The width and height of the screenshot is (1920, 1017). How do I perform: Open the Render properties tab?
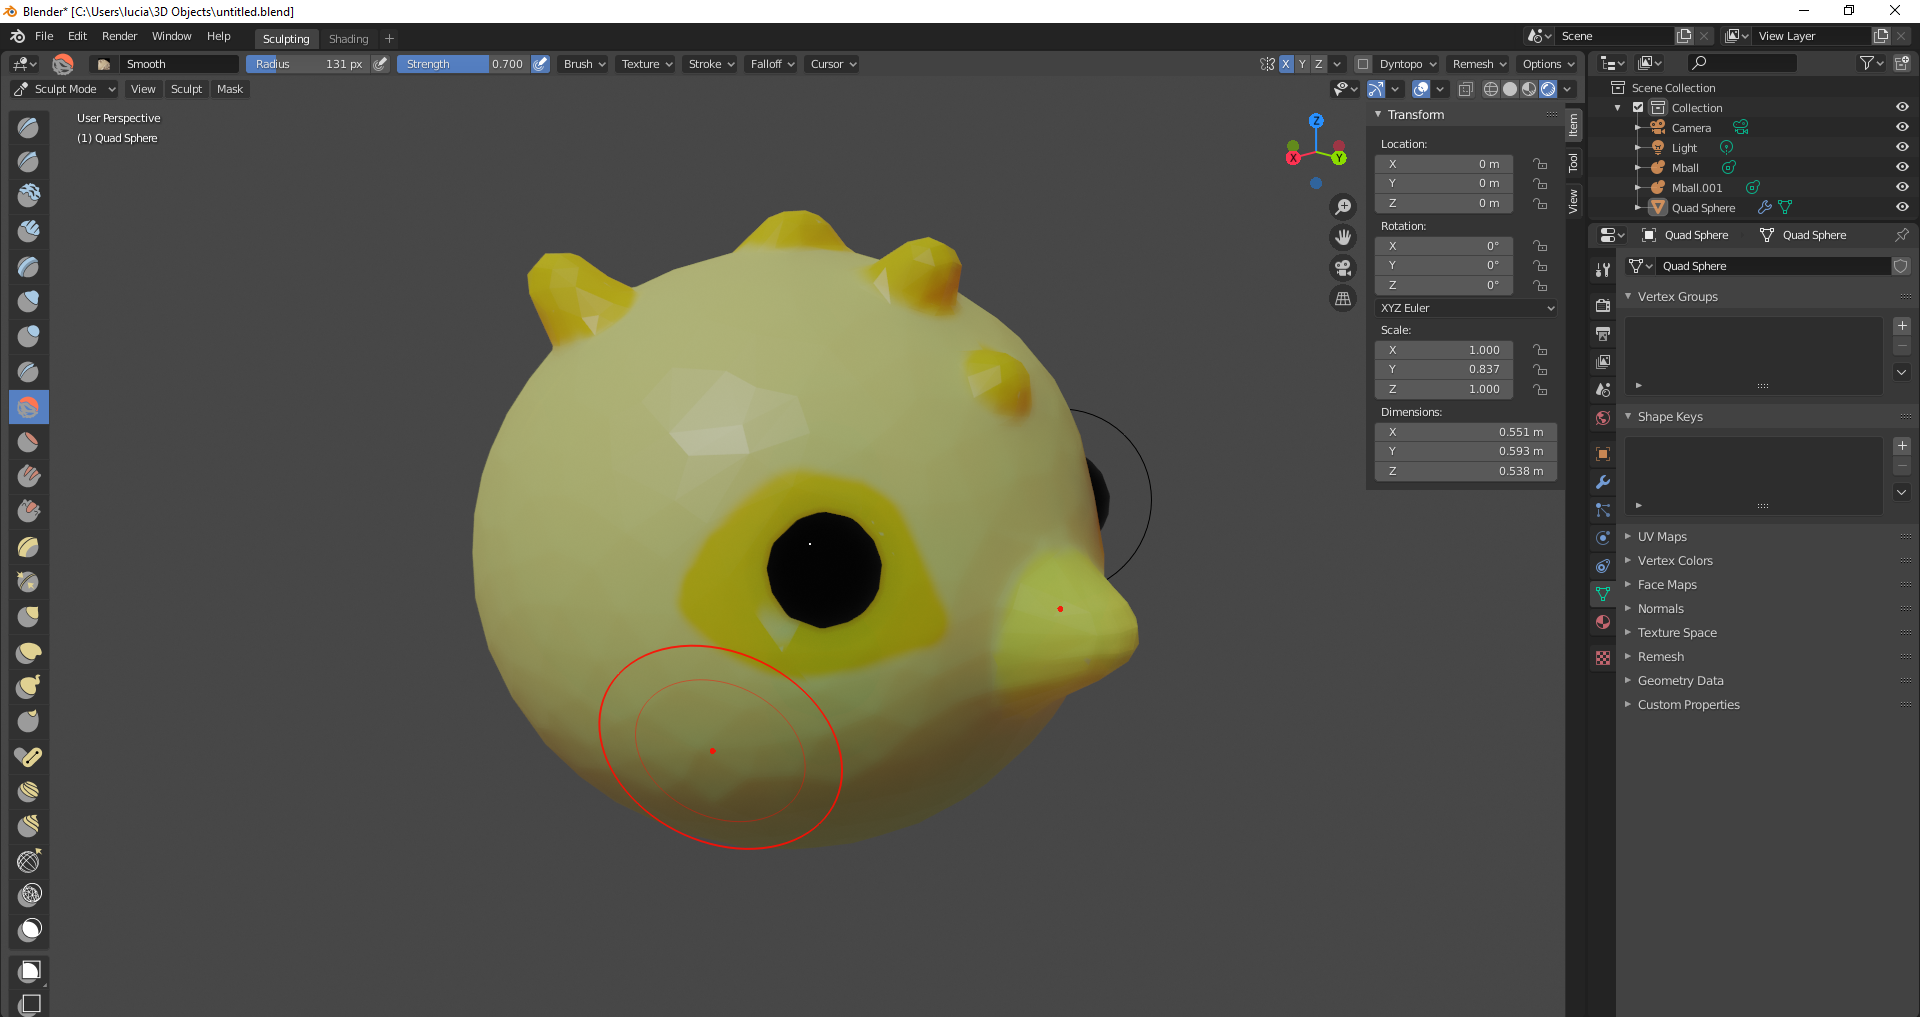[1603, 305]
